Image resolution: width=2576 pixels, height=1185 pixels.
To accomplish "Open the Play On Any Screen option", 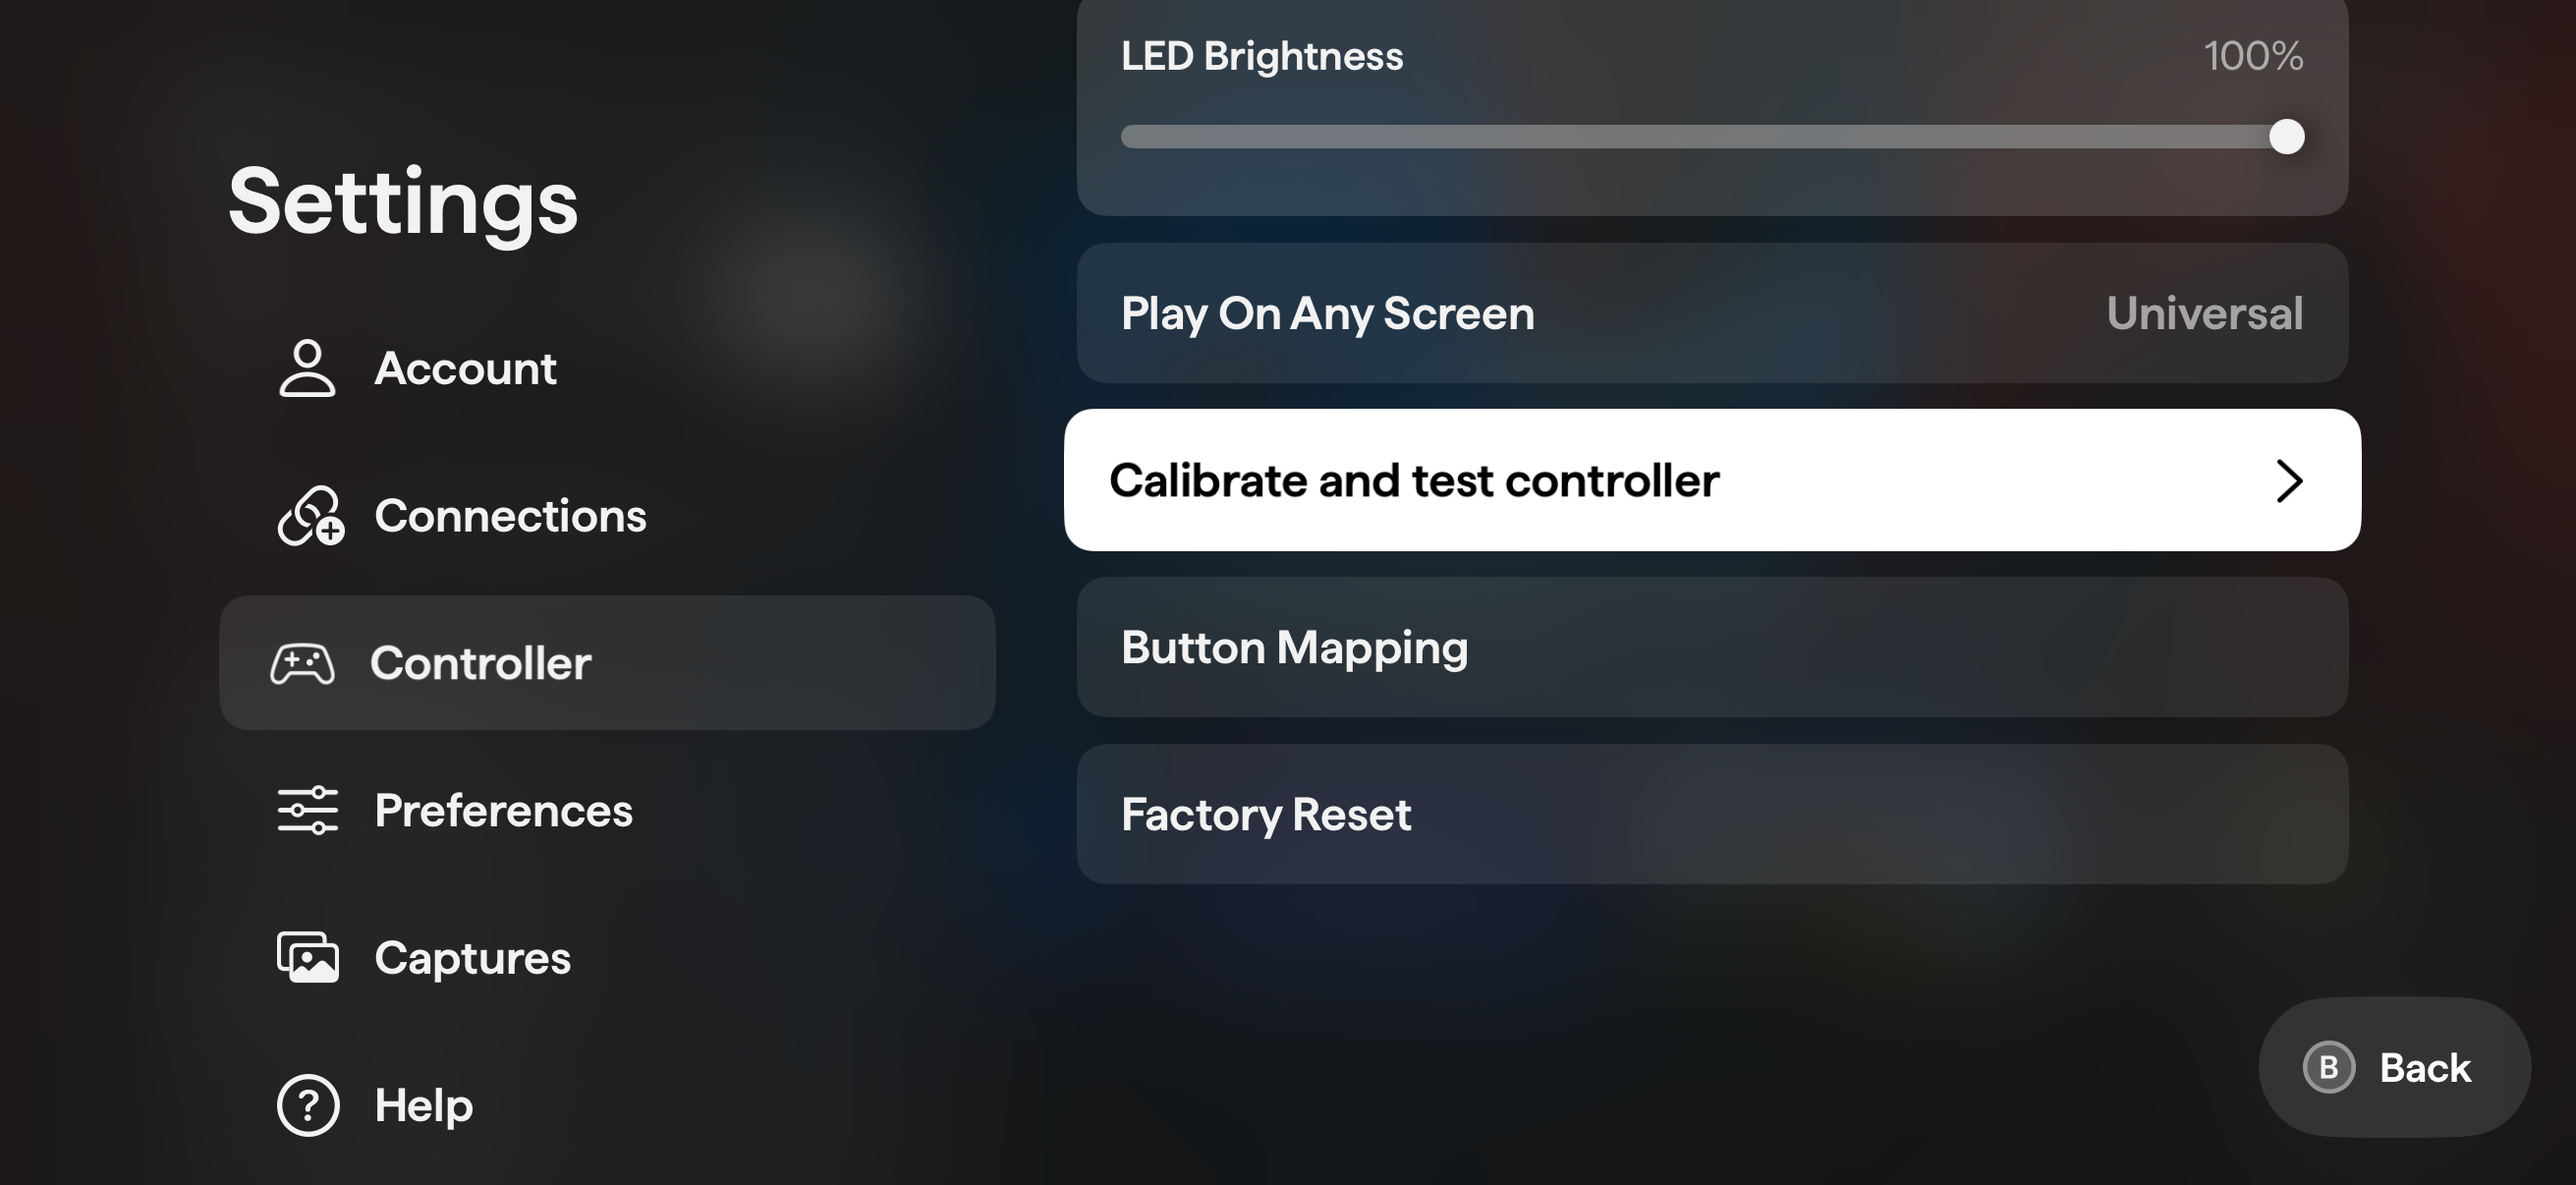I will 1712,313.
